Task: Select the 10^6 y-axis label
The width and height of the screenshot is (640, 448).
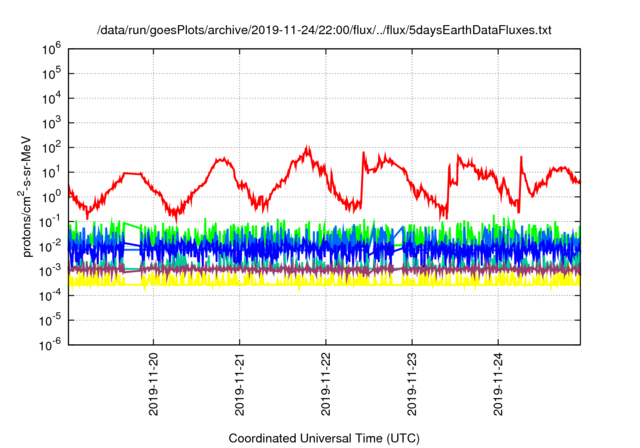Action: 51,49
